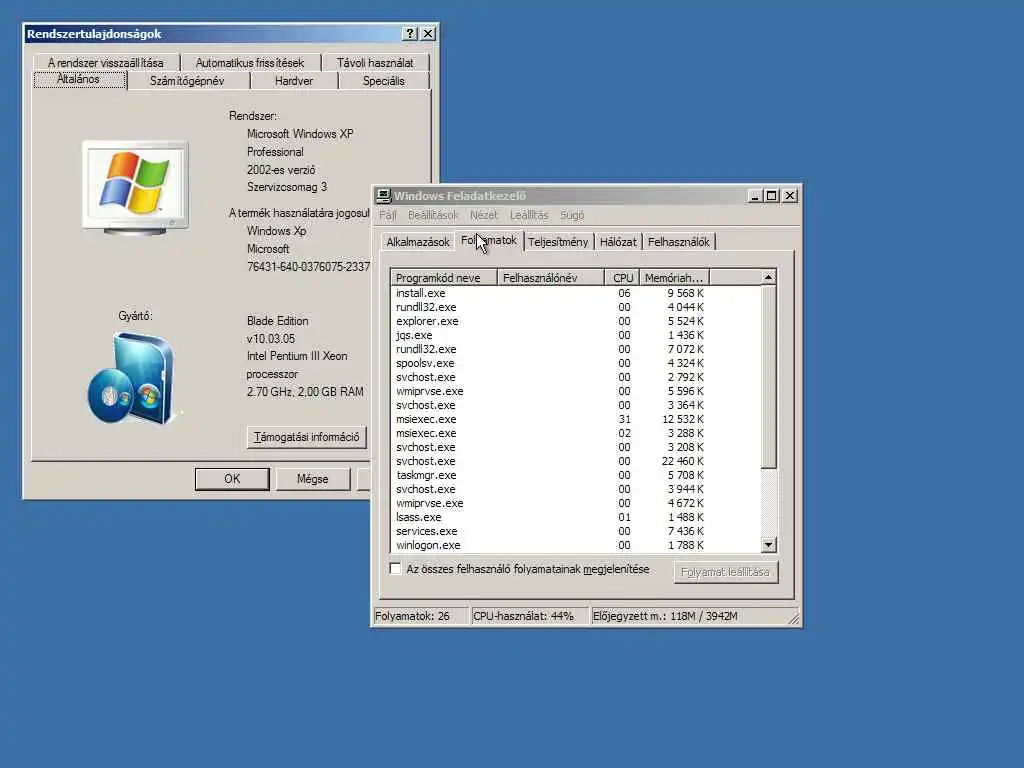Sort by Felhasználónév column header

551,278
